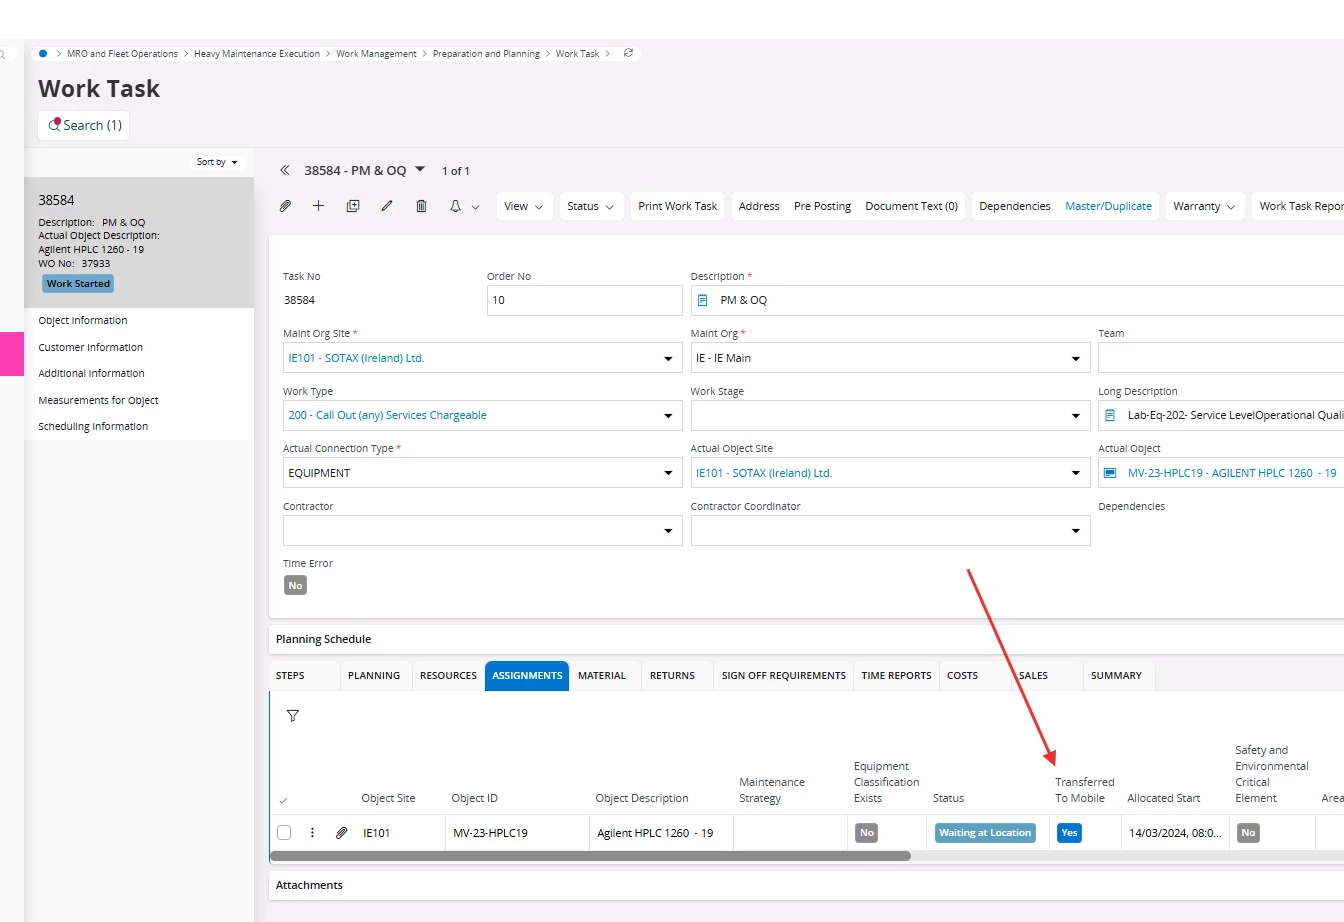Collapse the list panel with double chevron

click(x=285, y=171)
